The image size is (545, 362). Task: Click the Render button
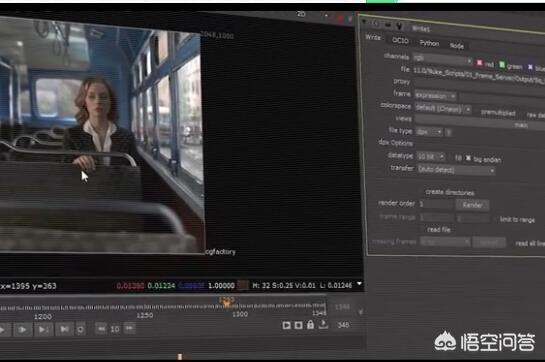[472, 205]
